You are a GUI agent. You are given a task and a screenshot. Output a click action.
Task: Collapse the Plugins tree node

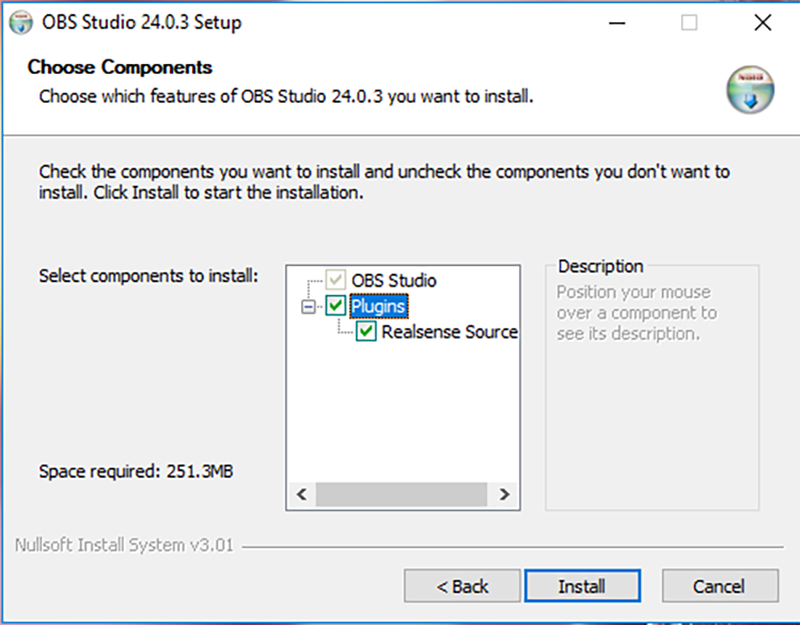[308, 307]
